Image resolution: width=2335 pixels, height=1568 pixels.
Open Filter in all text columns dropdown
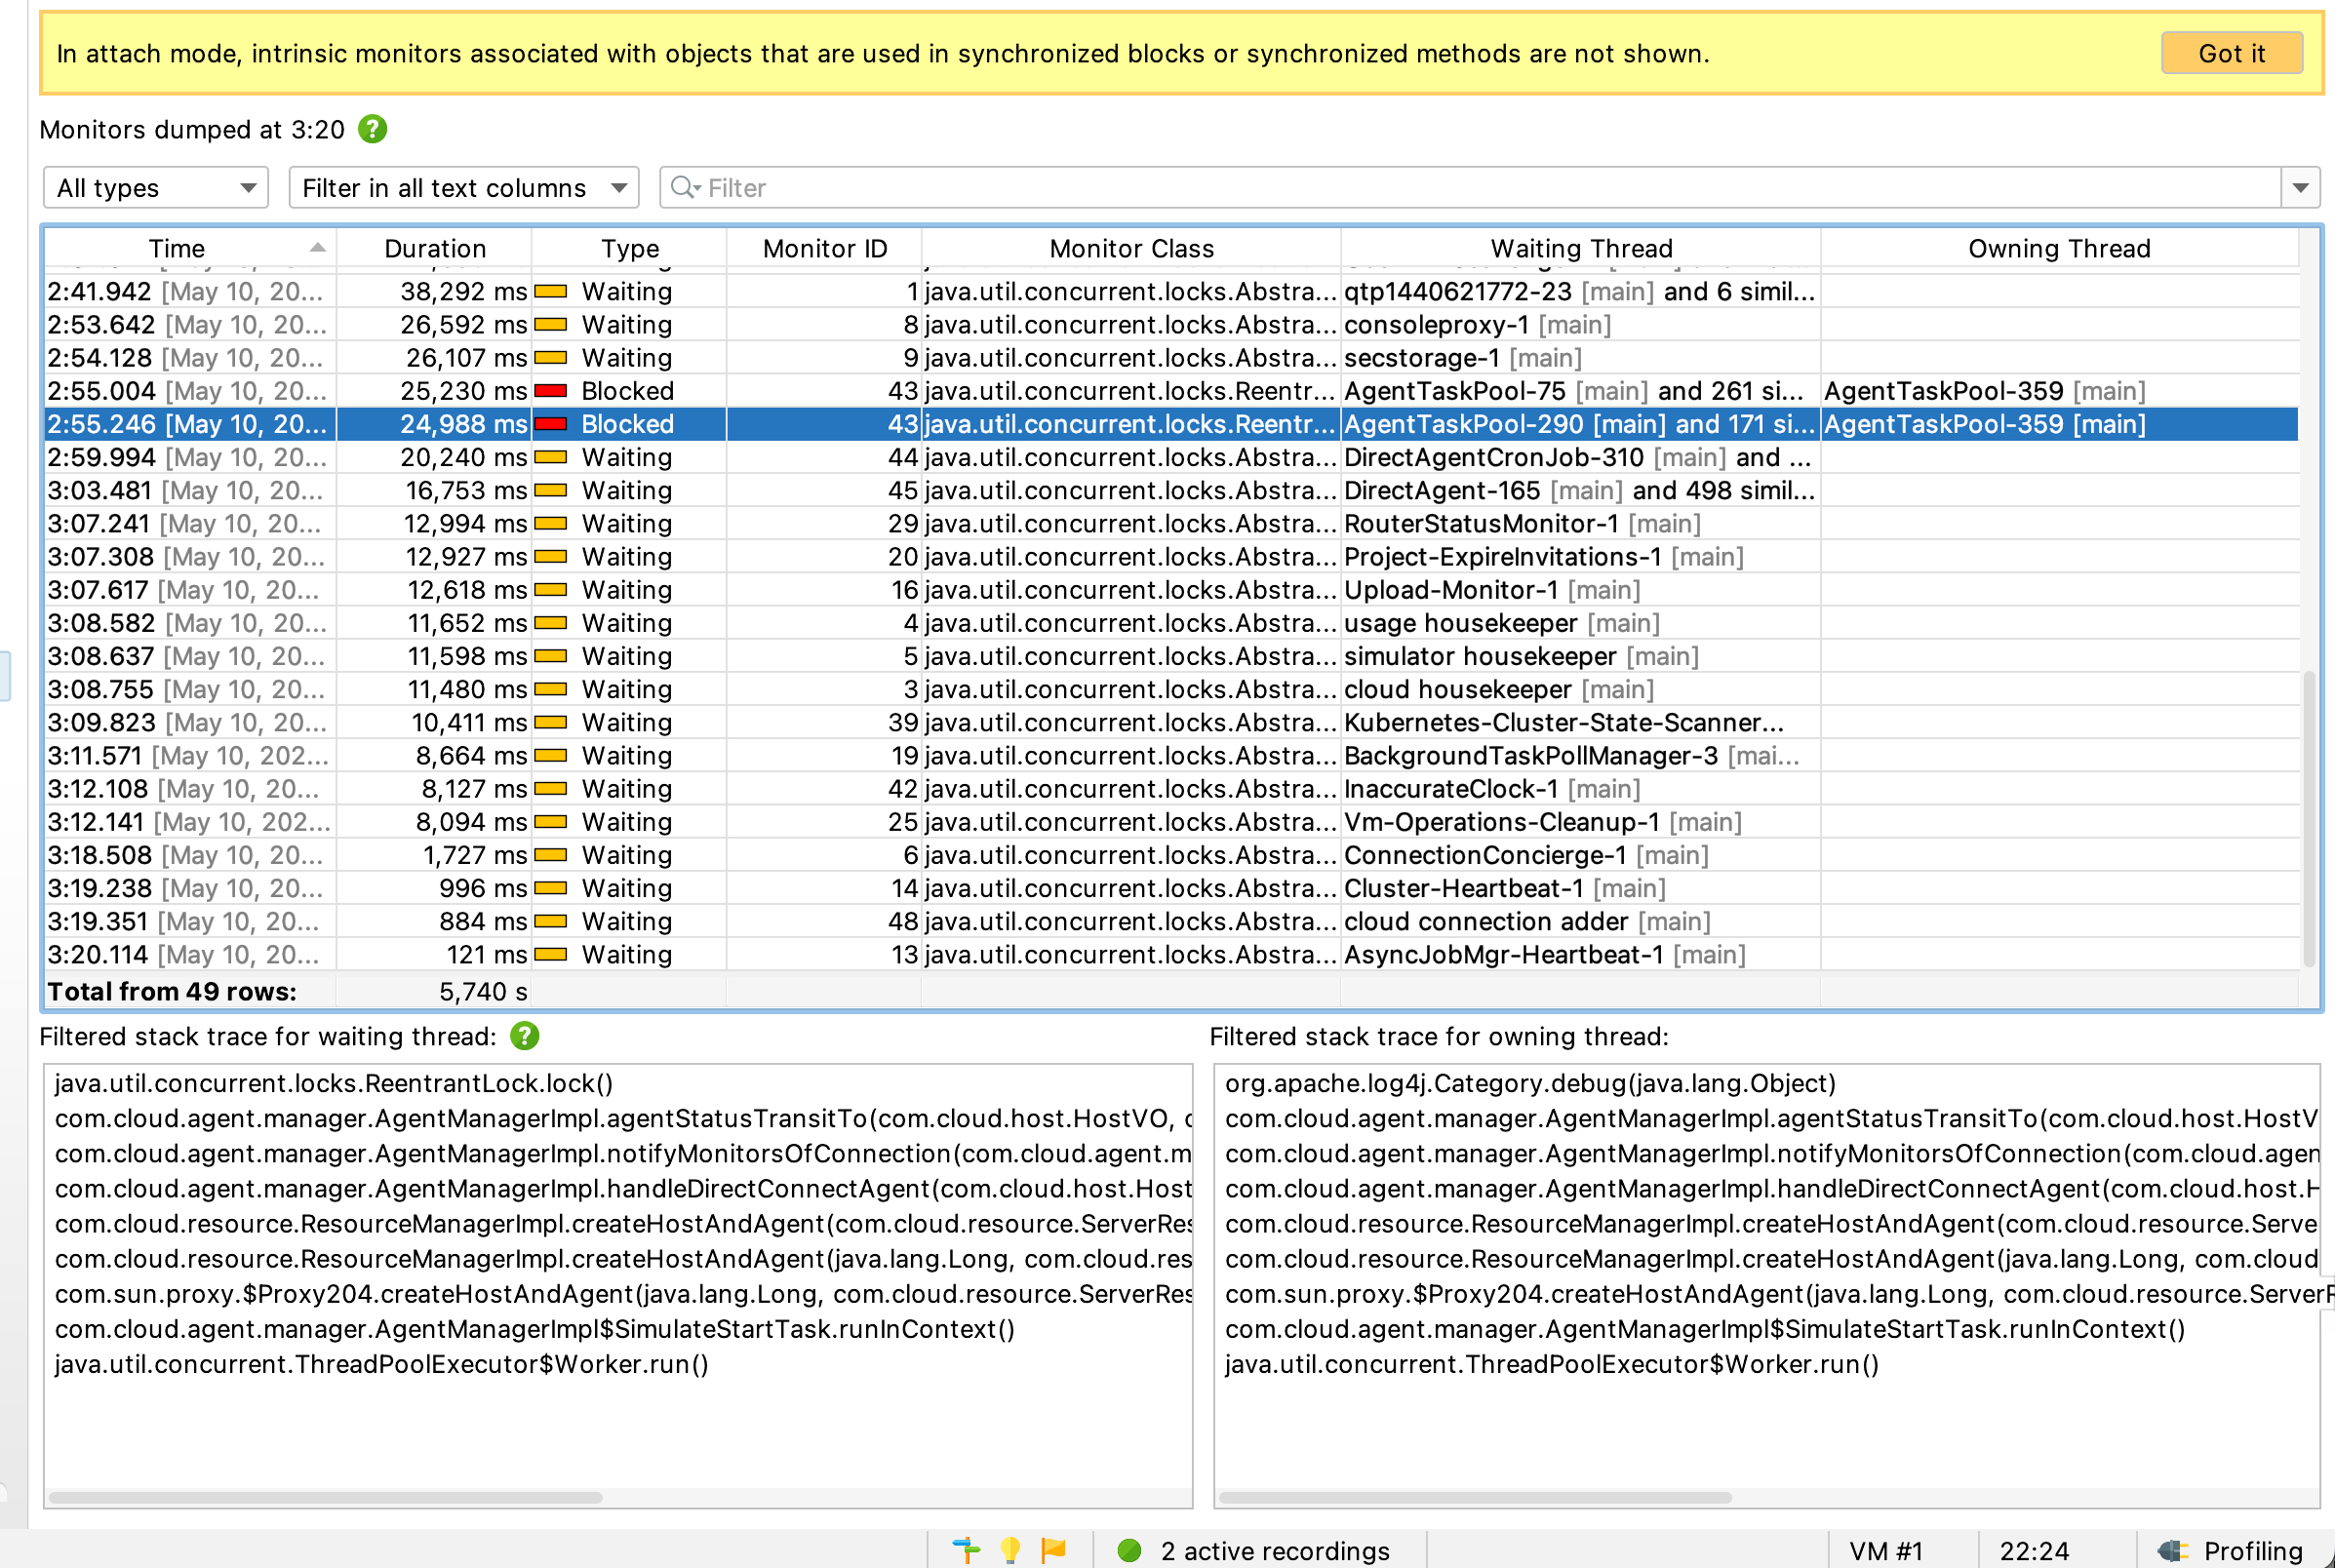pyautogui.click(x=463, y=188)
